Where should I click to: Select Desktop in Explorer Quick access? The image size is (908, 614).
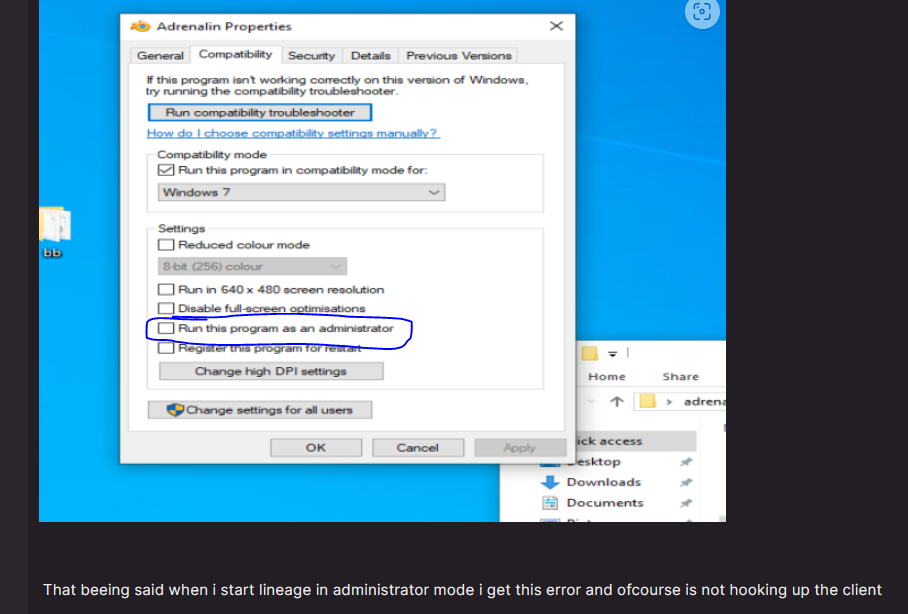point(593,462)
